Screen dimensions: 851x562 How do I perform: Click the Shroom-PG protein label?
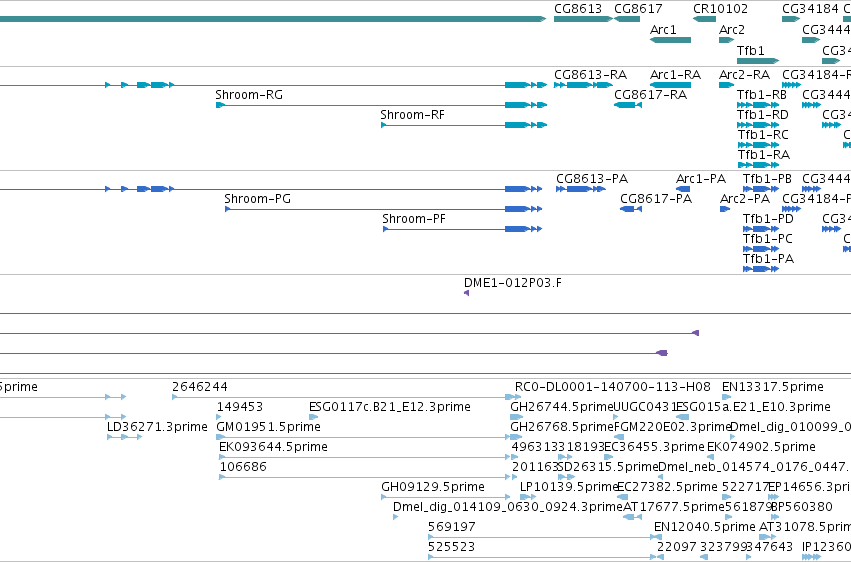click(258, 199)
